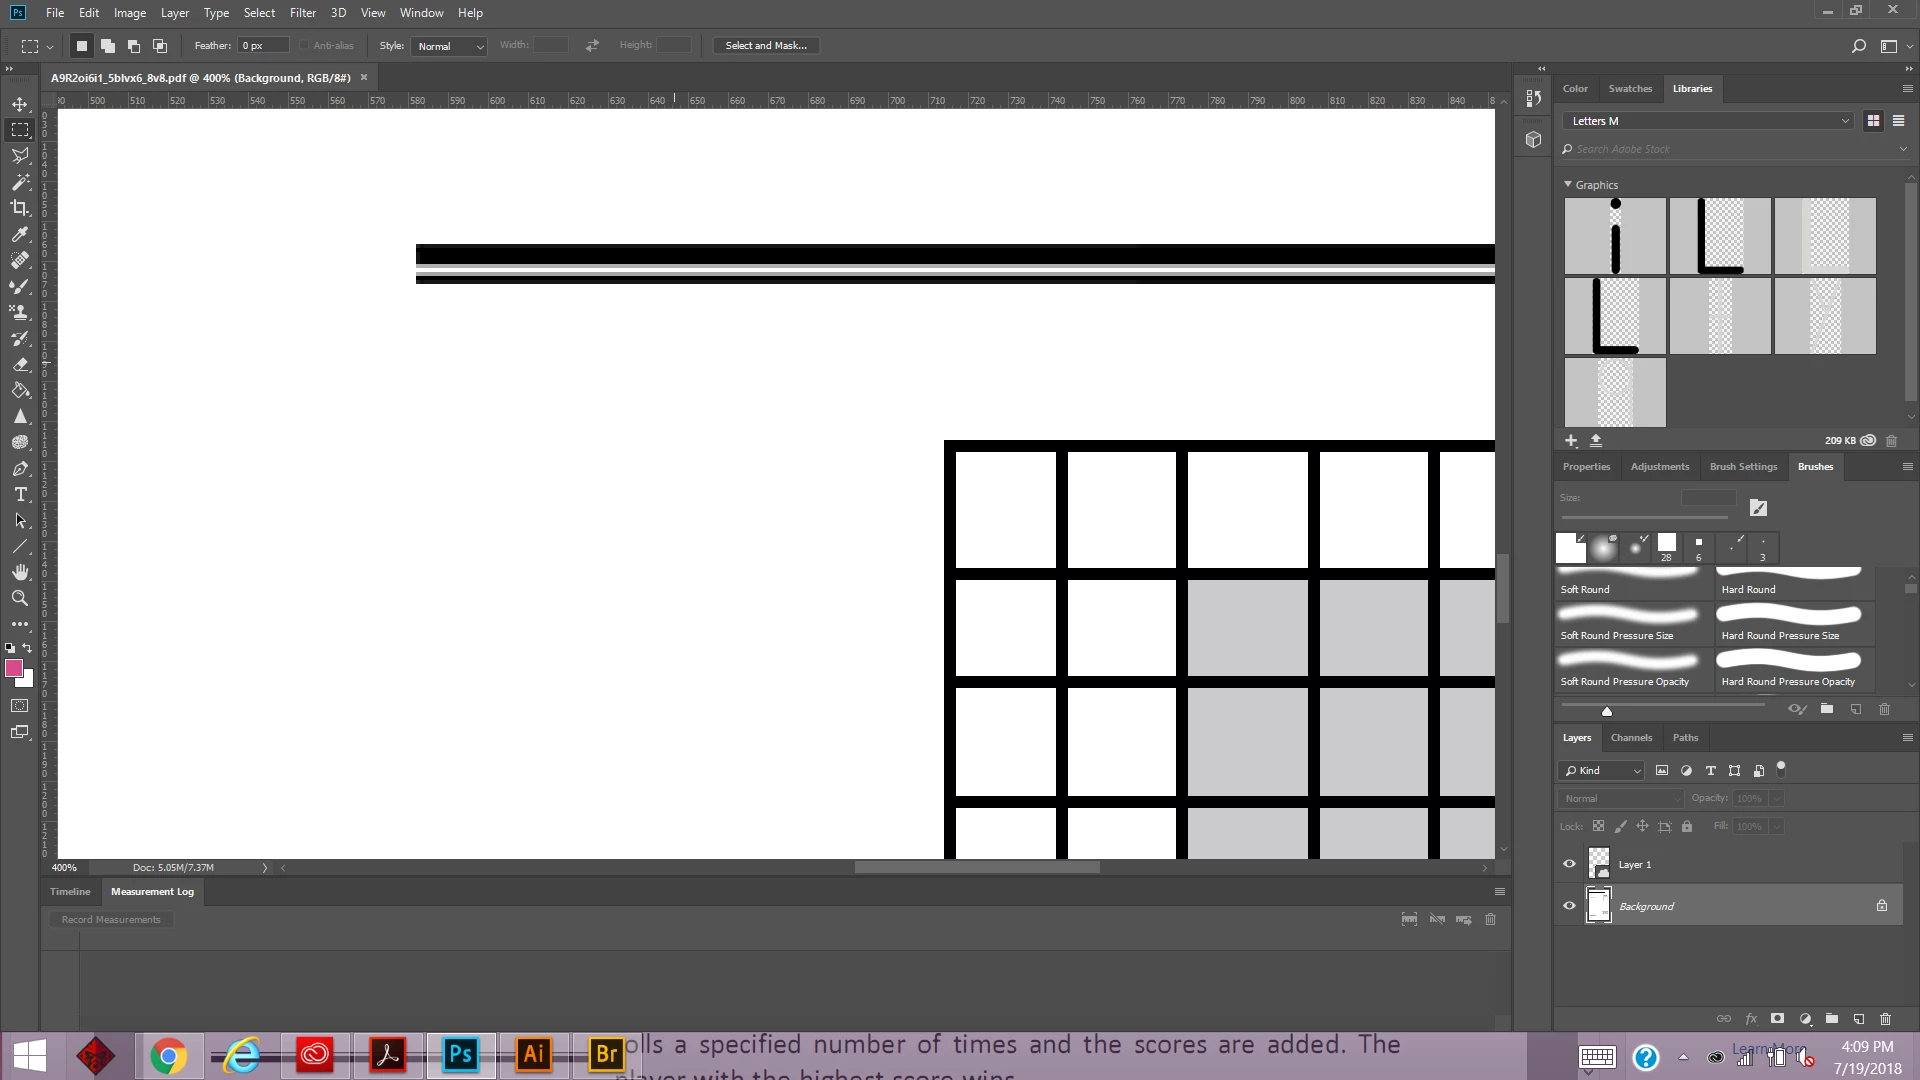The image size is (1920, 1080).
Task: Hide the Background layer visibility
Action: click(x=1569, y=906)
